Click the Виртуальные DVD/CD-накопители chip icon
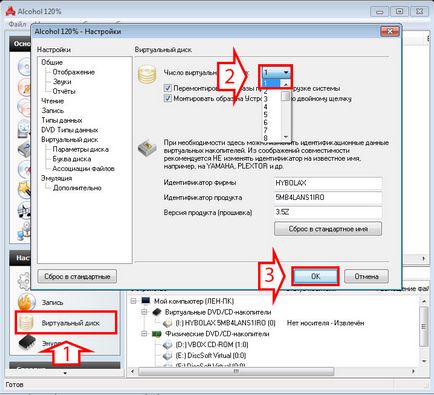 [157, 312]
